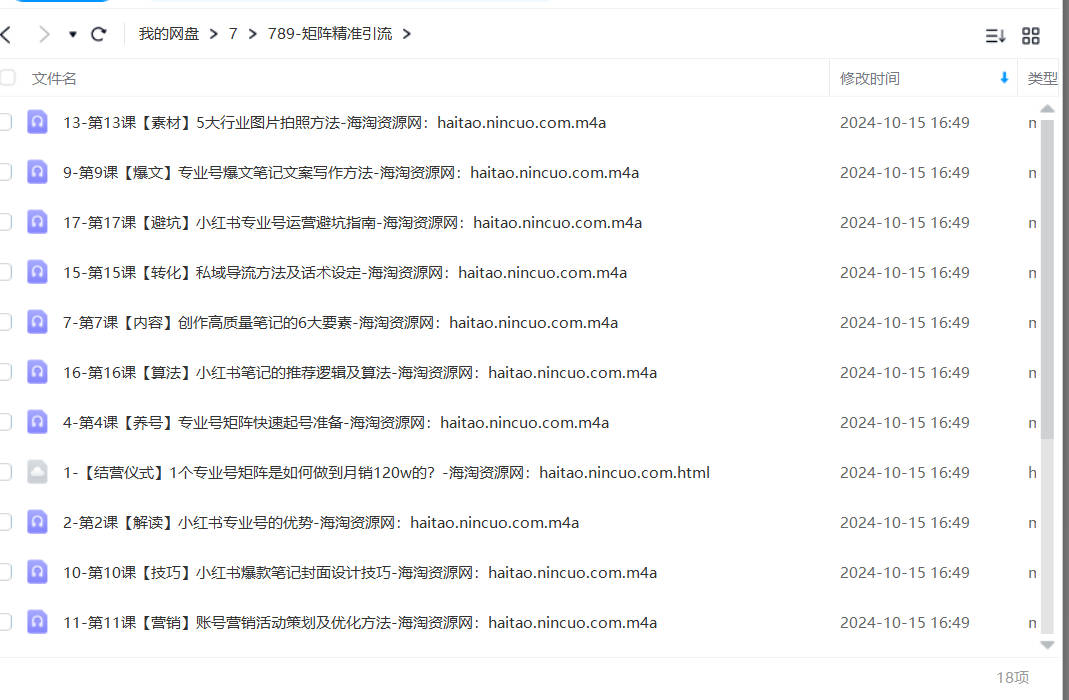Check the box for 11-第11课 file
Image resolution: width=1069 pixels, height=700 pixels.
[x=5, y=622]
